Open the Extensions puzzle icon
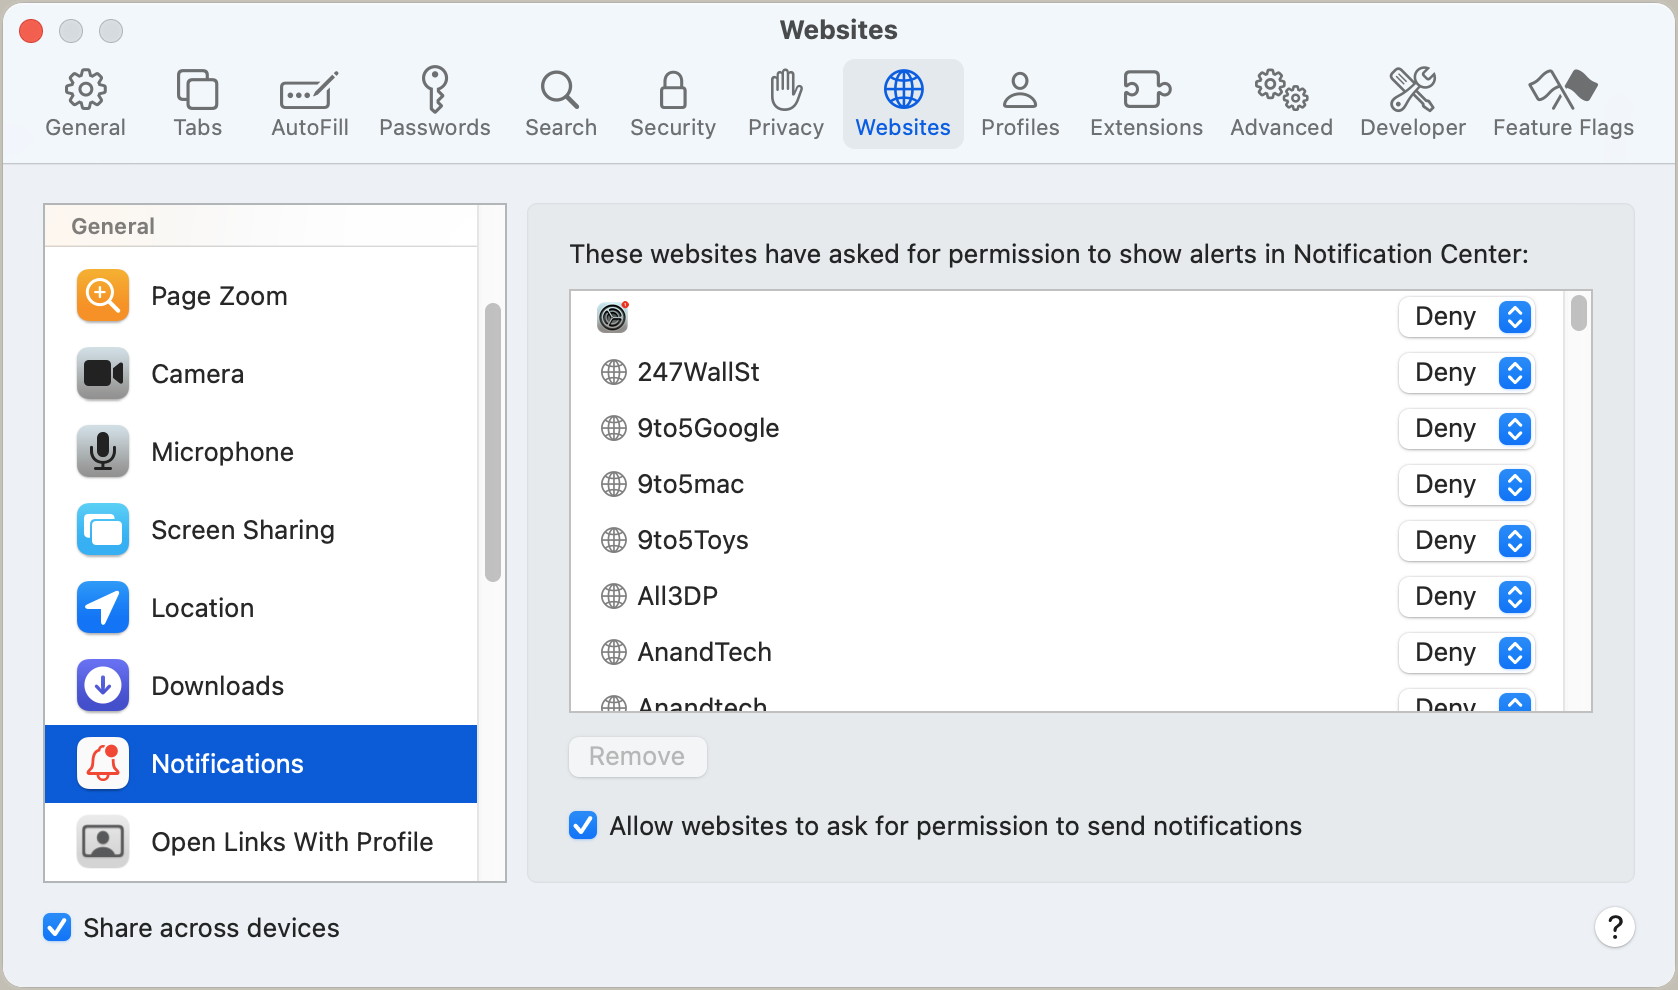1678x990 pixels. point(1146,90)
